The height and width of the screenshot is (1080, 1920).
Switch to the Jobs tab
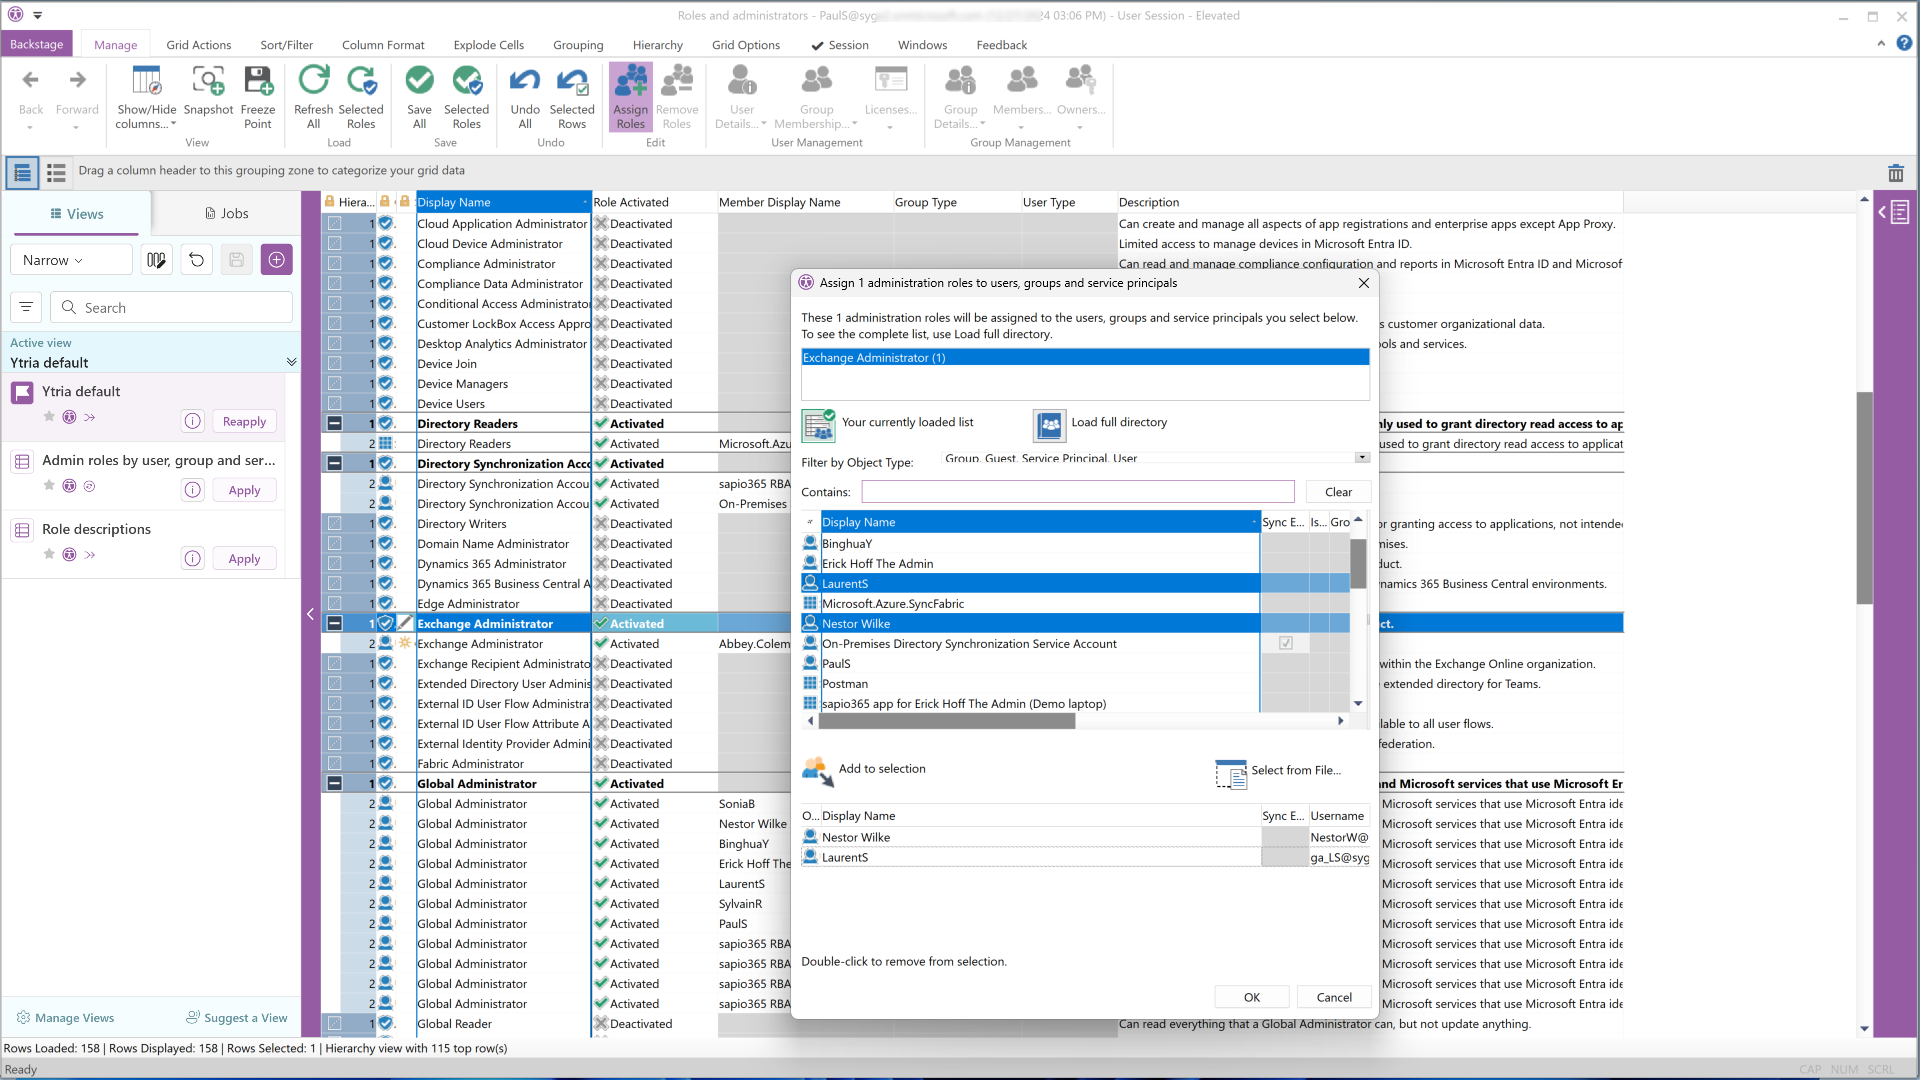(226, 214)
